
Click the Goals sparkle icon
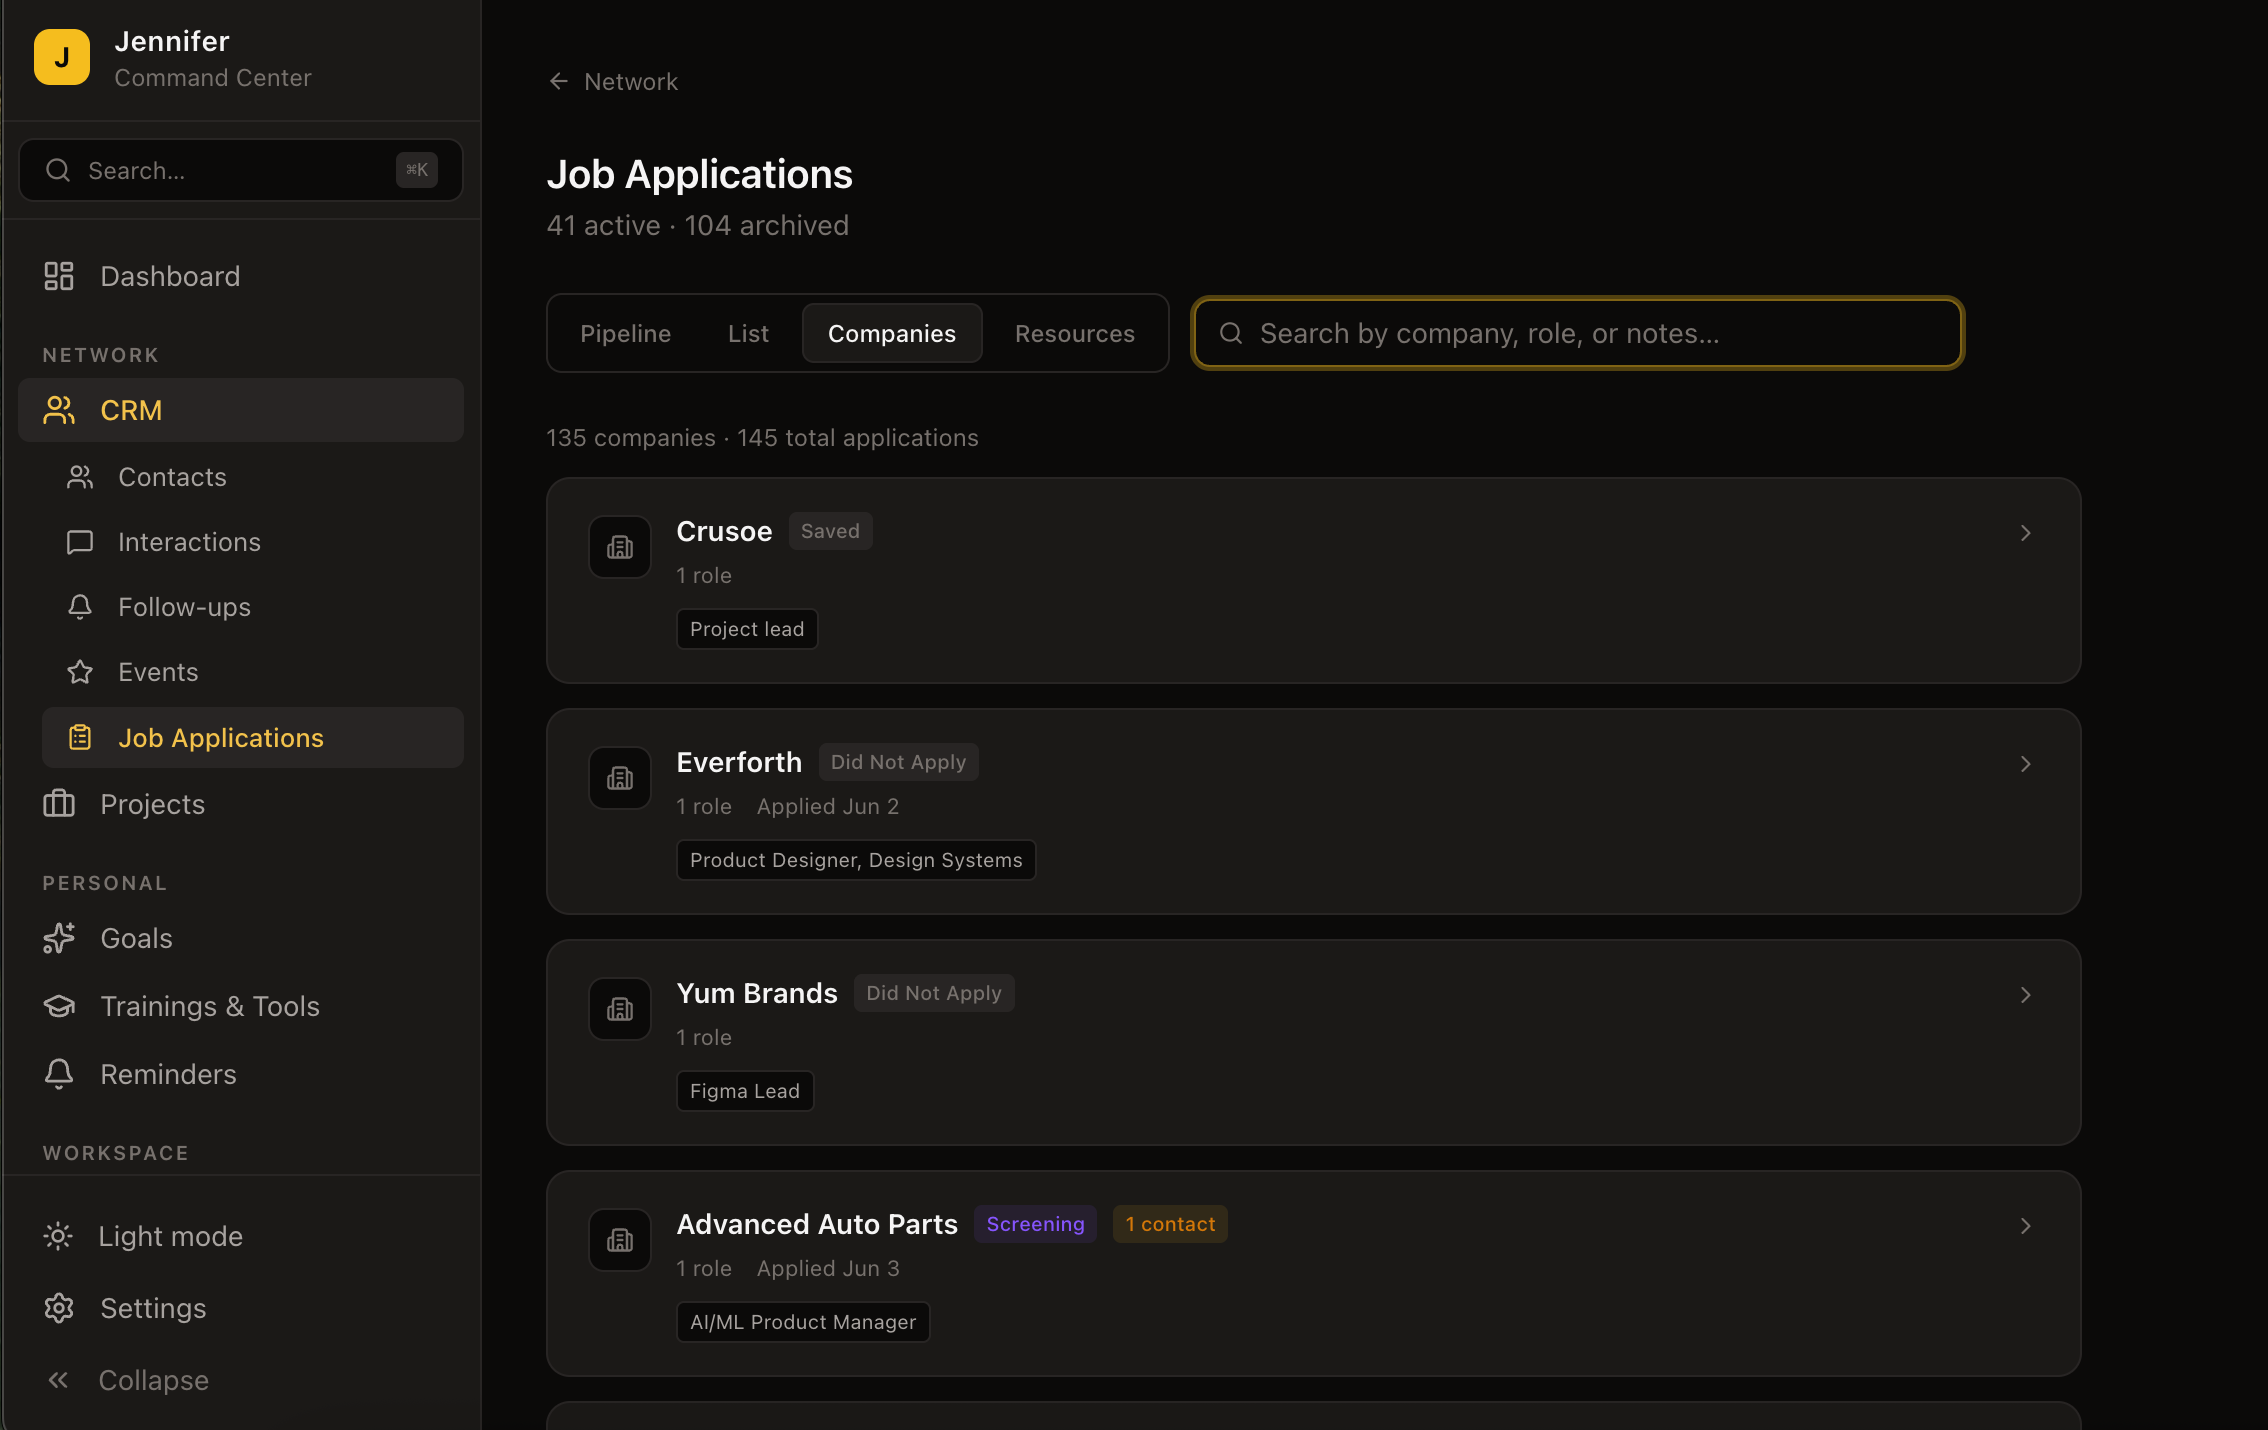tap(59, 938)
